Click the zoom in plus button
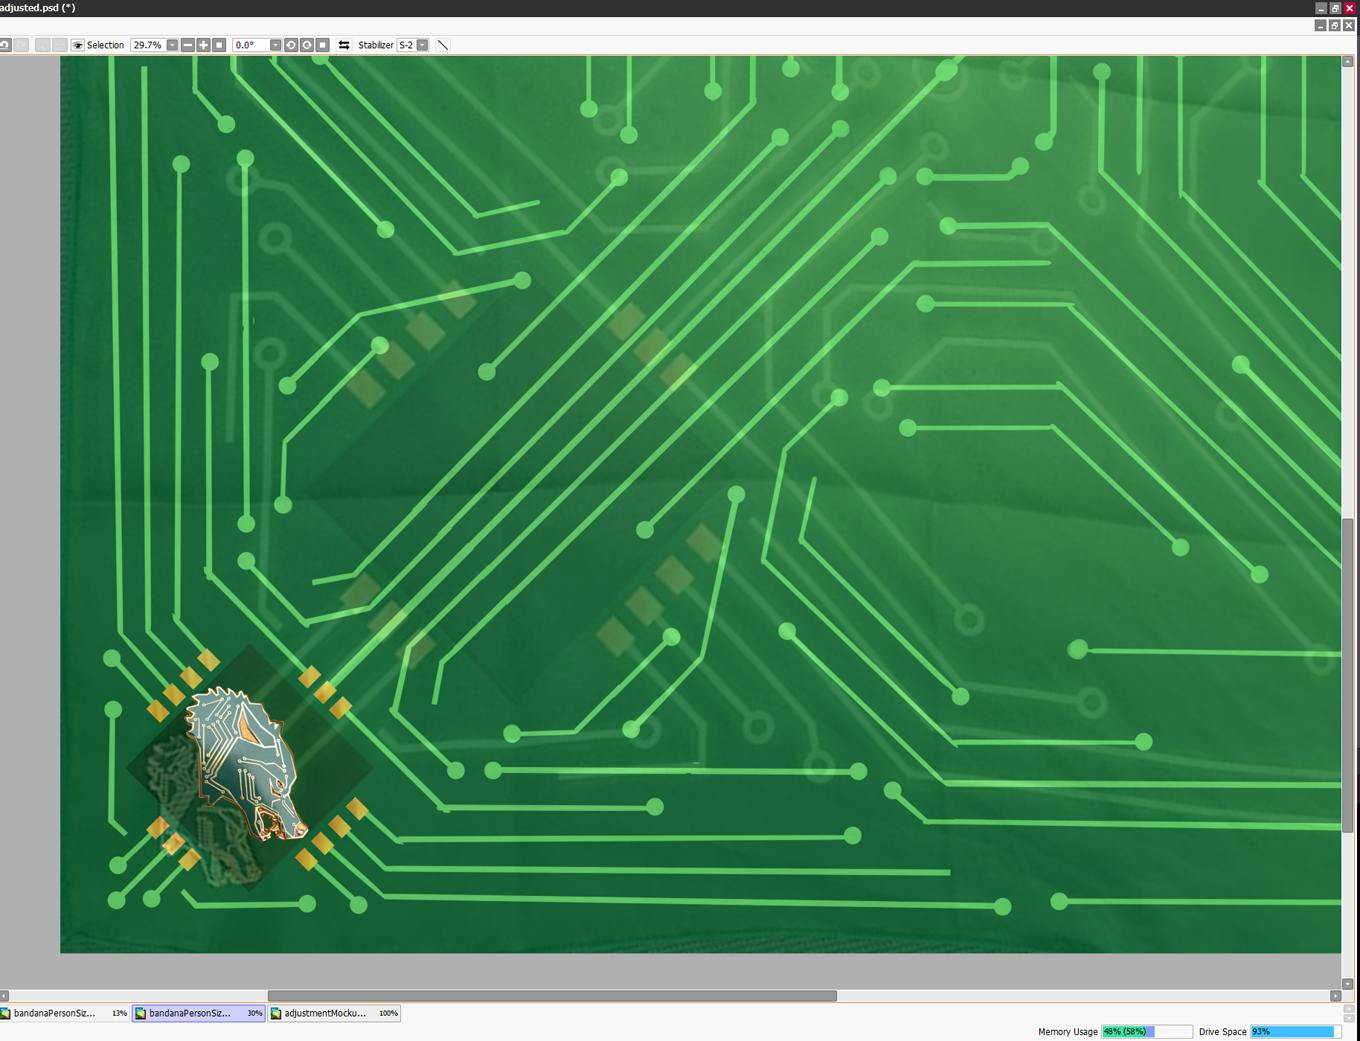The width and height of the screenshot is (1360, 1041). tap(203, 45)
